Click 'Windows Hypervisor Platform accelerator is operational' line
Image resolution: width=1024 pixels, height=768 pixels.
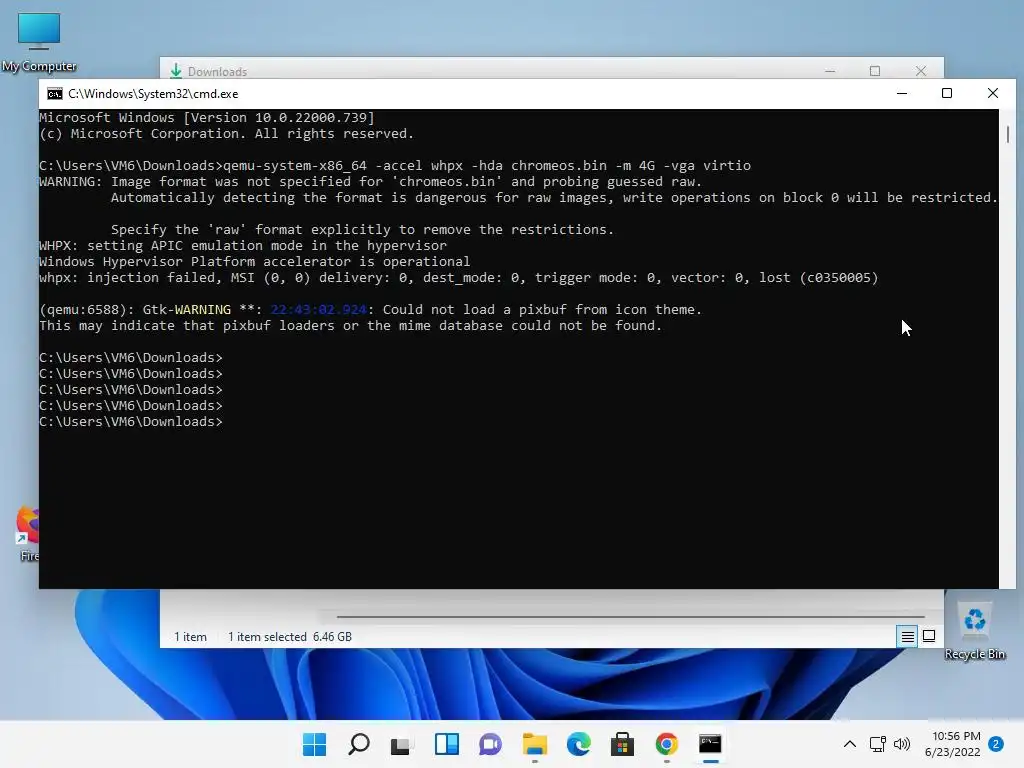[255, 262]
